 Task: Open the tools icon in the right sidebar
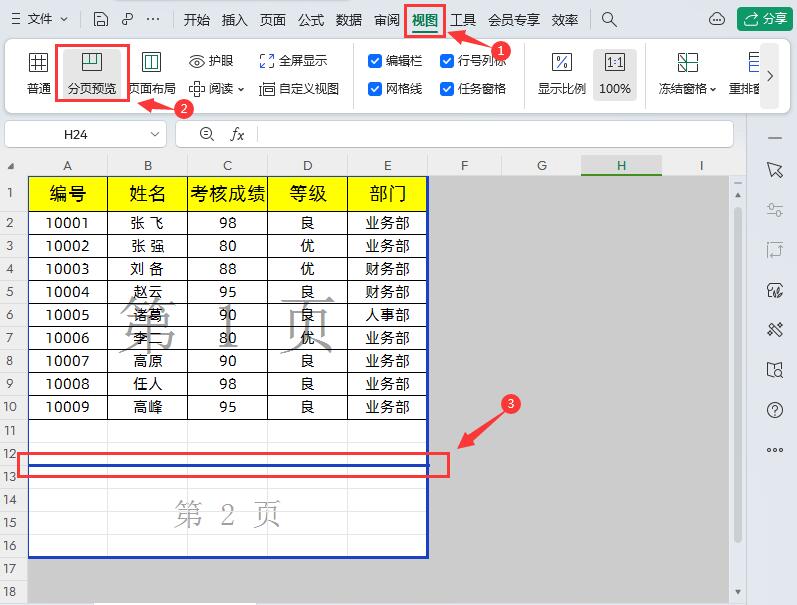click(x=775, y=329)
